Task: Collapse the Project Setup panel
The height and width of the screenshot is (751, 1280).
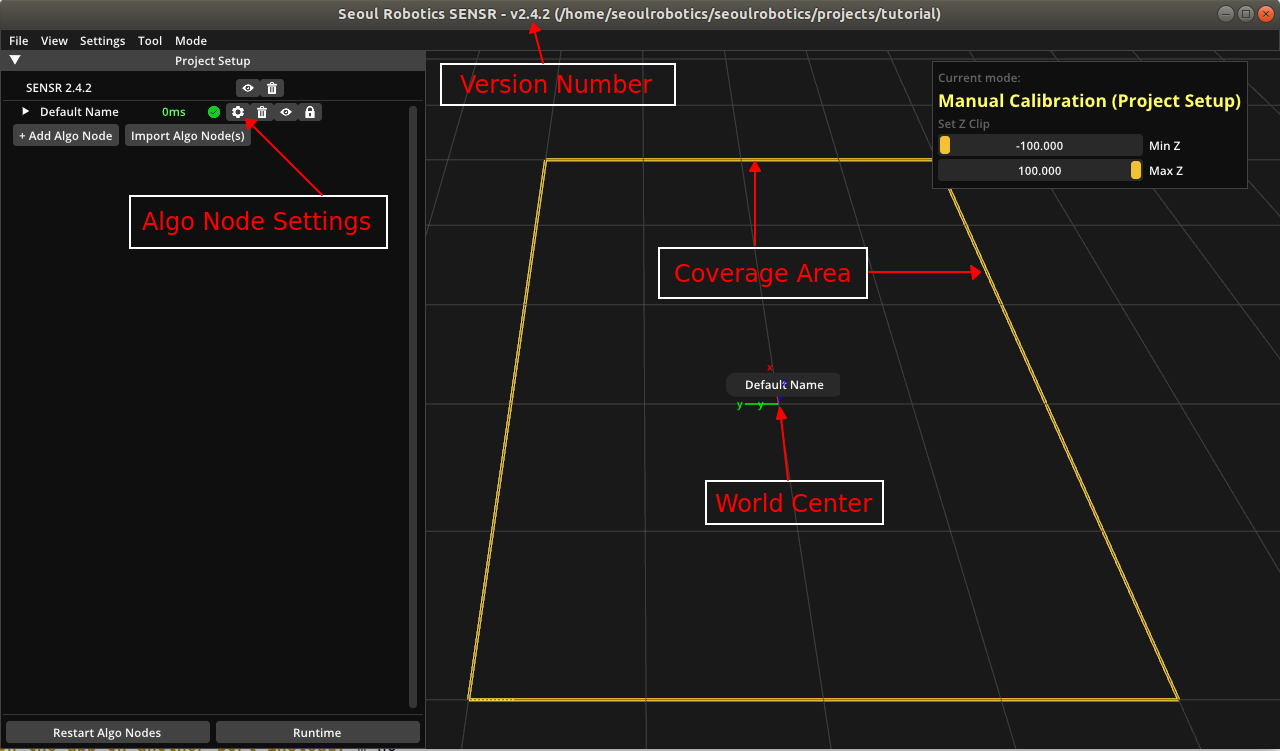Action: point(15,60)
